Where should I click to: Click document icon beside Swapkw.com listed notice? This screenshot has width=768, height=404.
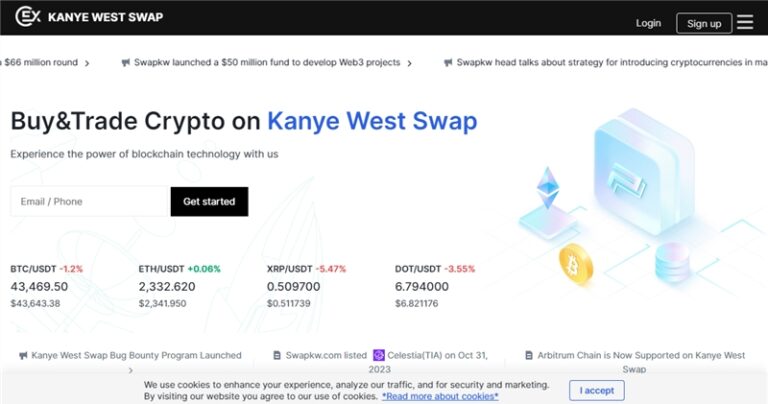tap(277, 355)
